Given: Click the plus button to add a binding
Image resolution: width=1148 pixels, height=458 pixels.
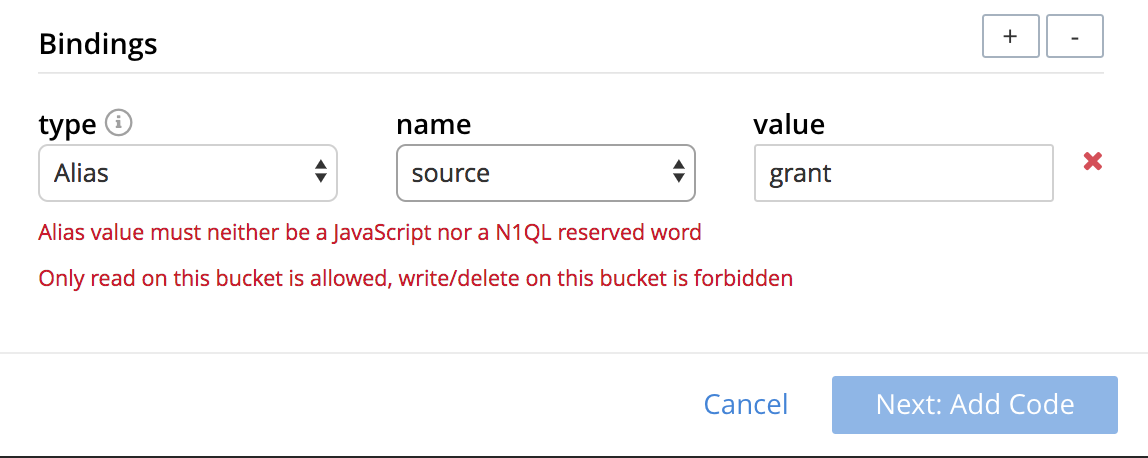Looking at the screenshot, I should (x=1010, y=37).
